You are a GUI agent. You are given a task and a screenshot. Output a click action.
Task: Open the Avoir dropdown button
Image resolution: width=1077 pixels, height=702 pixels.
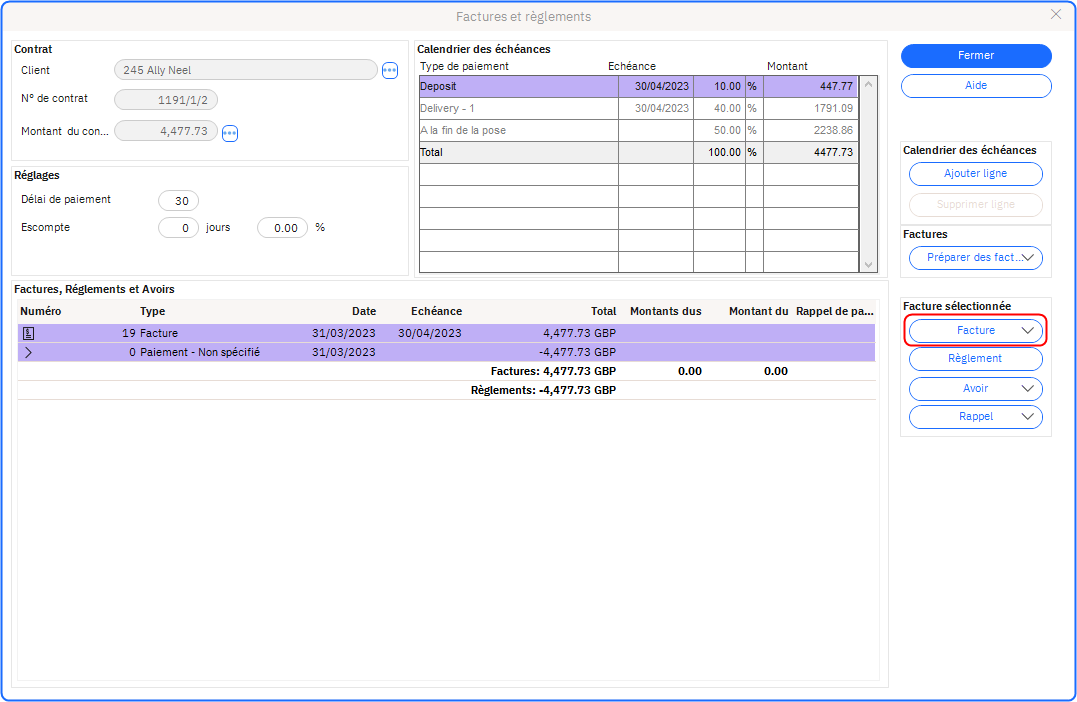coord(975,389)
